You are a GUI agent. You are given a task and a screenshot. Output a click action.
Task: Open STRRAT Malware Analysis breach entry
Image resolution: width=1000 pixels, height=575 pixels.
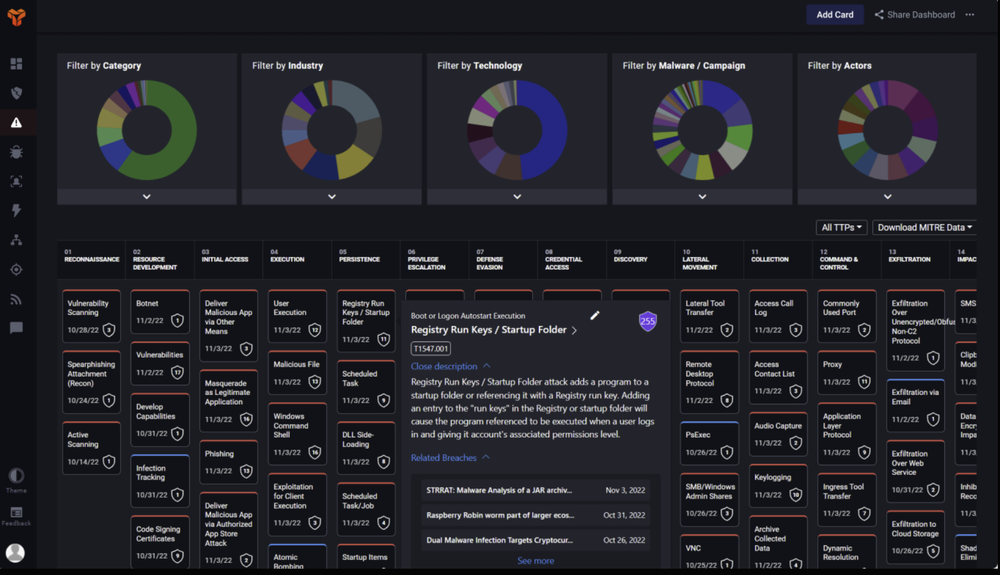536,490
